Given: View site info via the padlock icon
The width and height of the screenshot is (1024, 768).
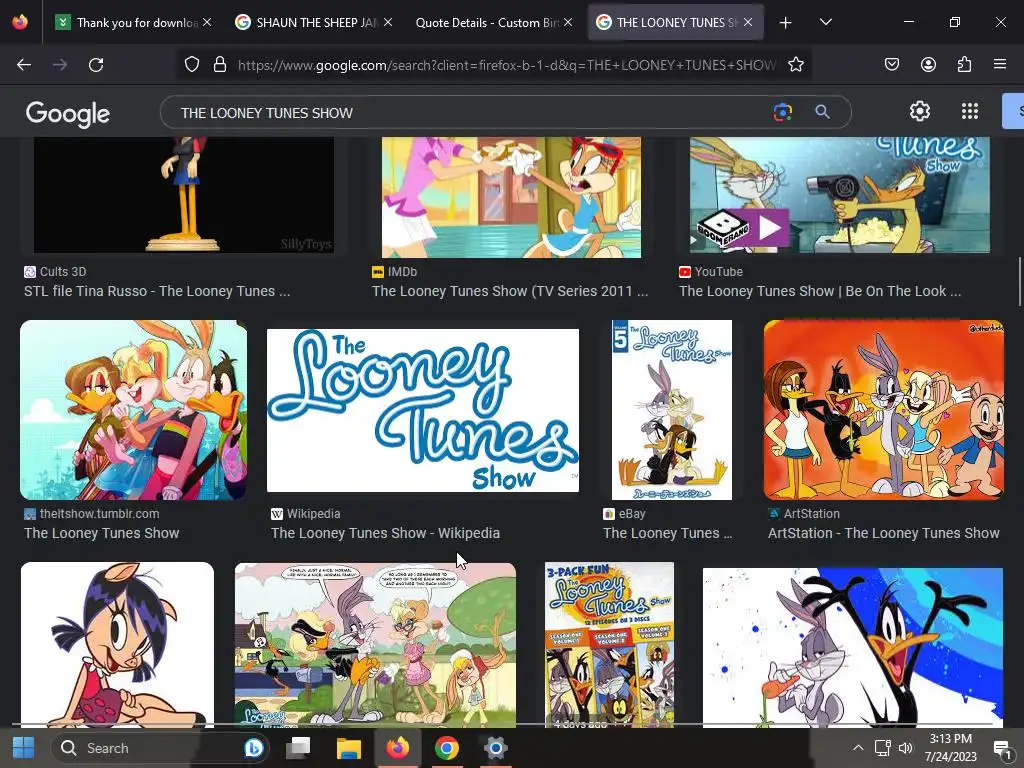Looking at the screenshot, I should (x=220, y=64).
